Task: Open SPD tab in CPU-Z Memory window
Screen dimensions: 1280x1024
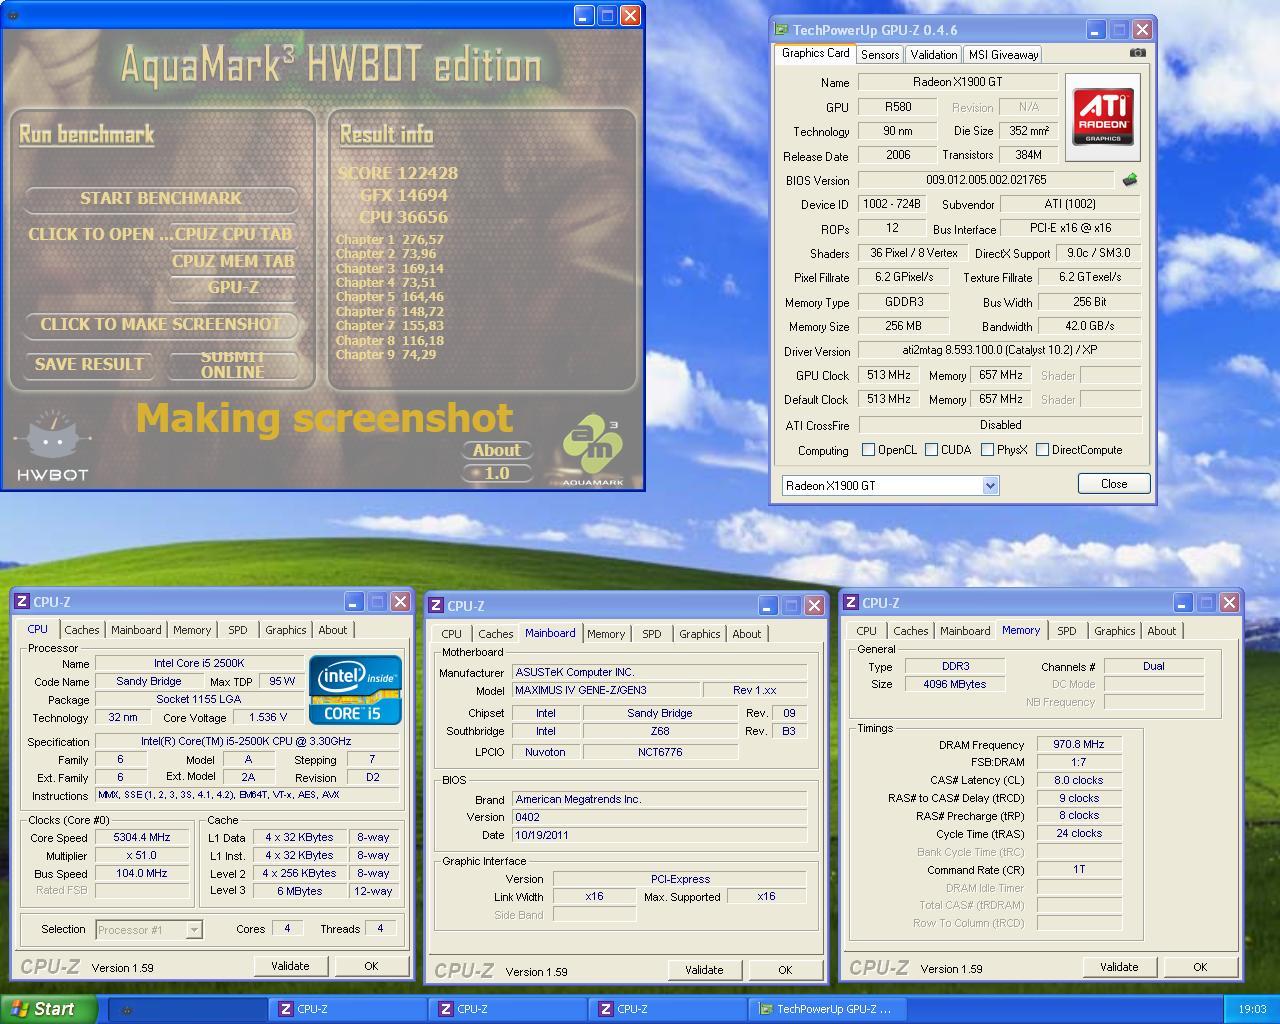Action: click(1067, 631)
